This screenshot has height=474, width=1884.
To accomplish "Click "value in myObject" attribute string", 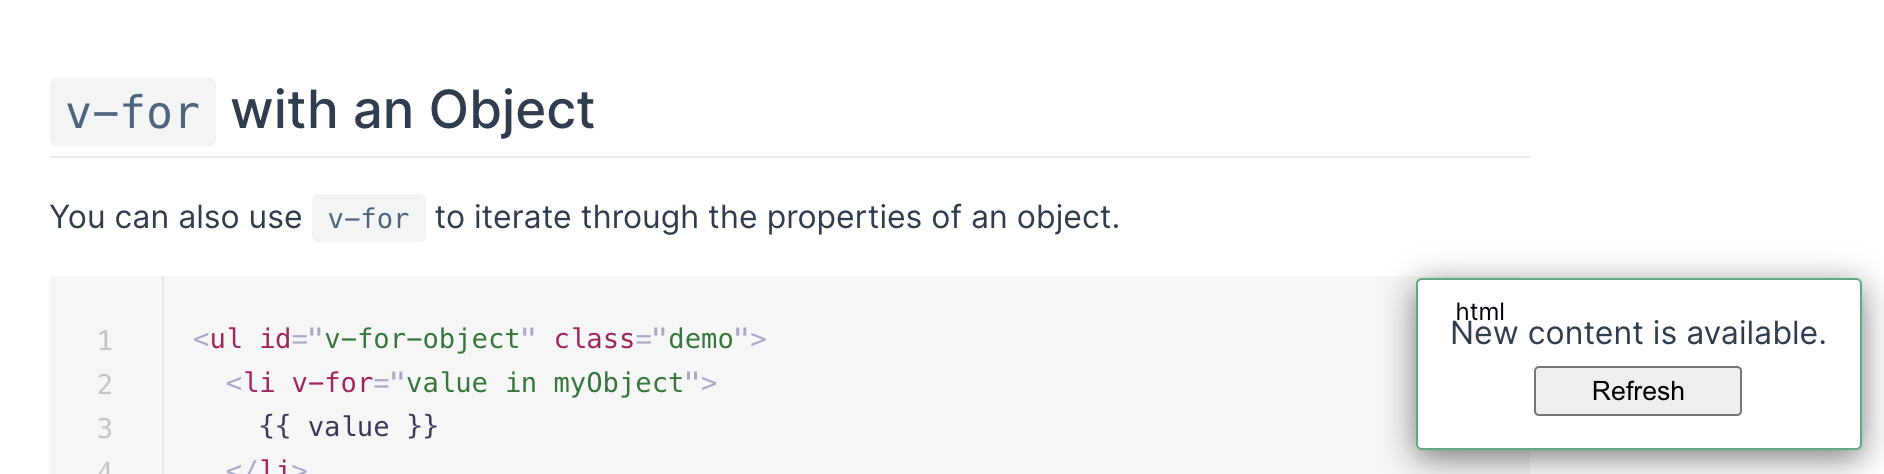I will click(545, 383).
